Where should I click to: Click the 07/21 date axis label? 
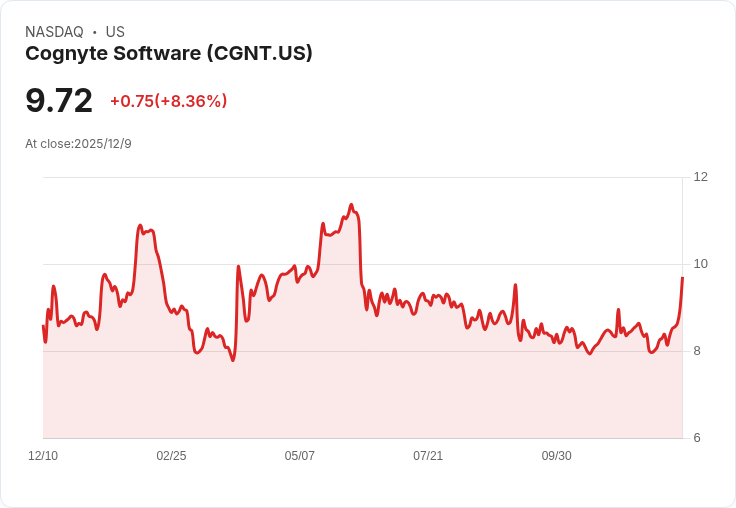[428, 456]
